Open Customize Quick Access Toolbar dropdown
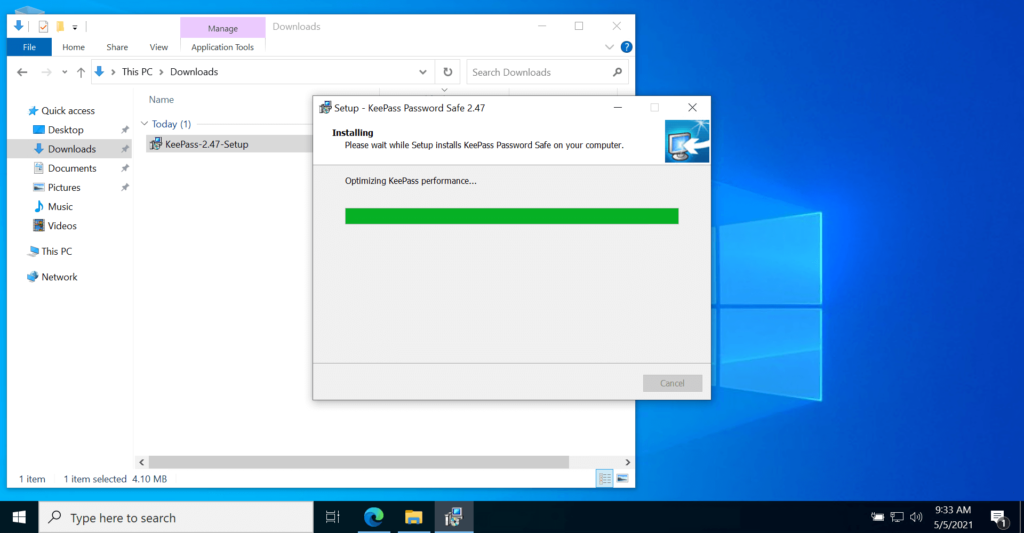The height and width of the screenshot is (533, 1024). [74, 27]
